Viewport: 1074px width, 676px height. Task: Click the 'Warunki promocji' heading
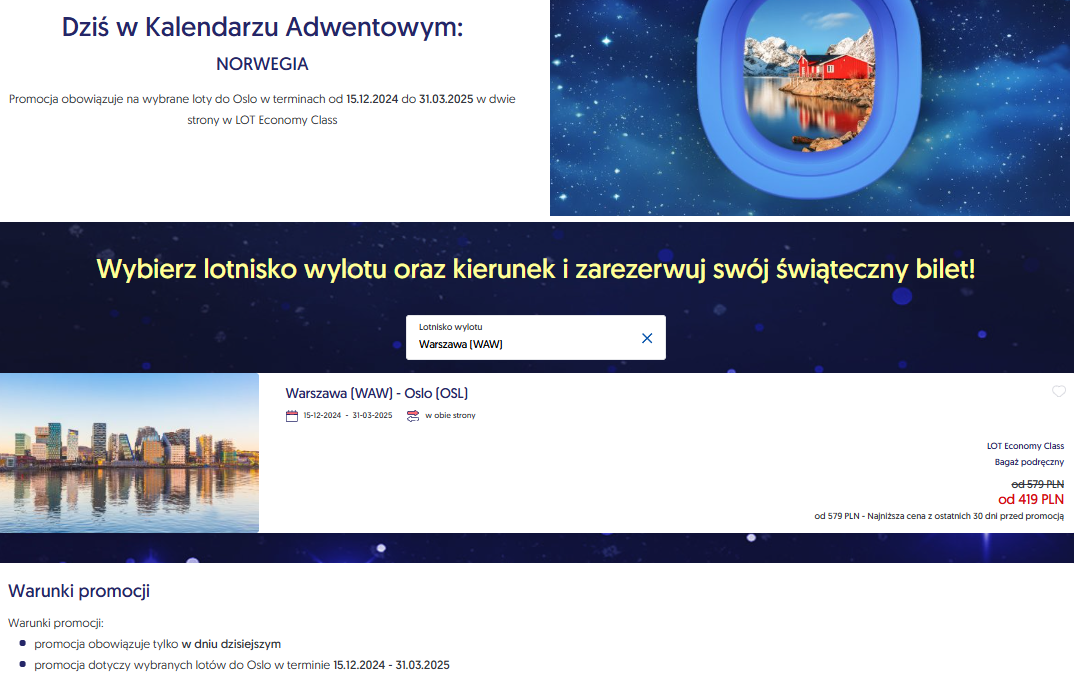point(79,591)
